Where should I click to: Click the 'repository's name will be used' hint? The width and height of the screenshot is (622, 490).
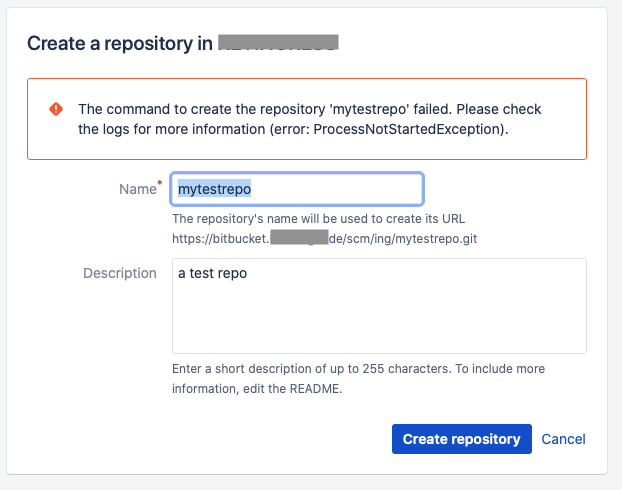tap(319, 219)
